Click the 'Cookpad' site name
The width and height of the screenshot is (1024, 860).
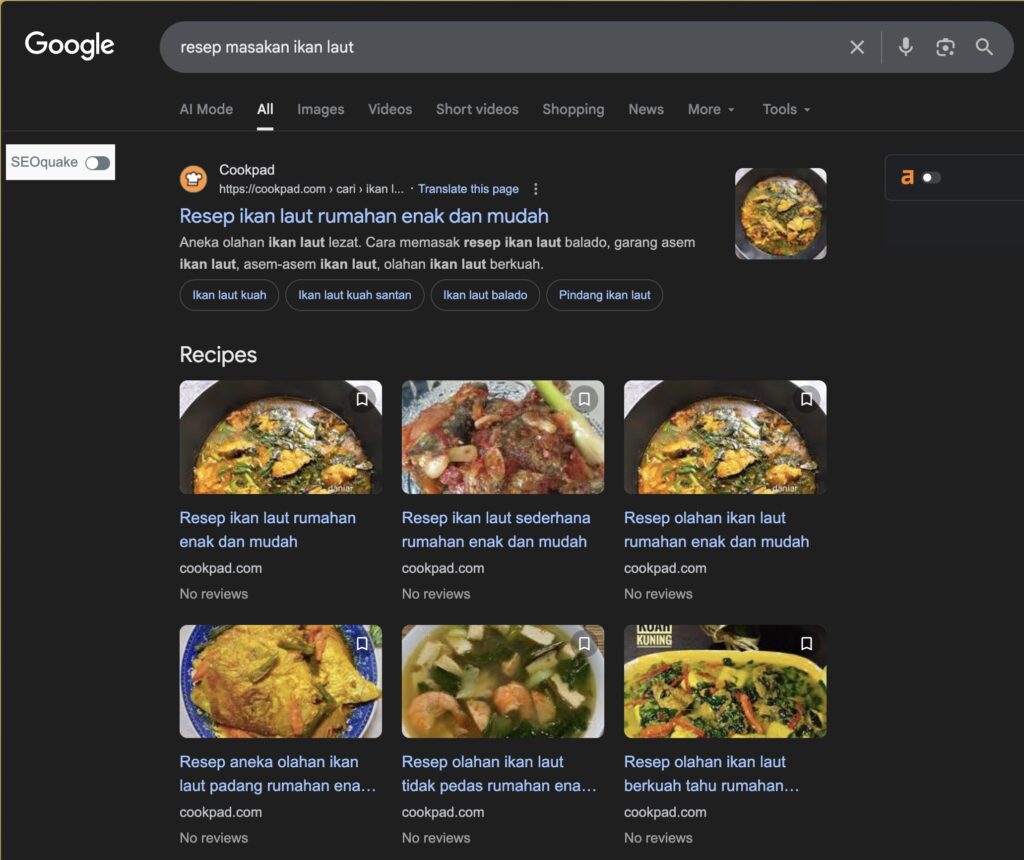click(247, 170)
